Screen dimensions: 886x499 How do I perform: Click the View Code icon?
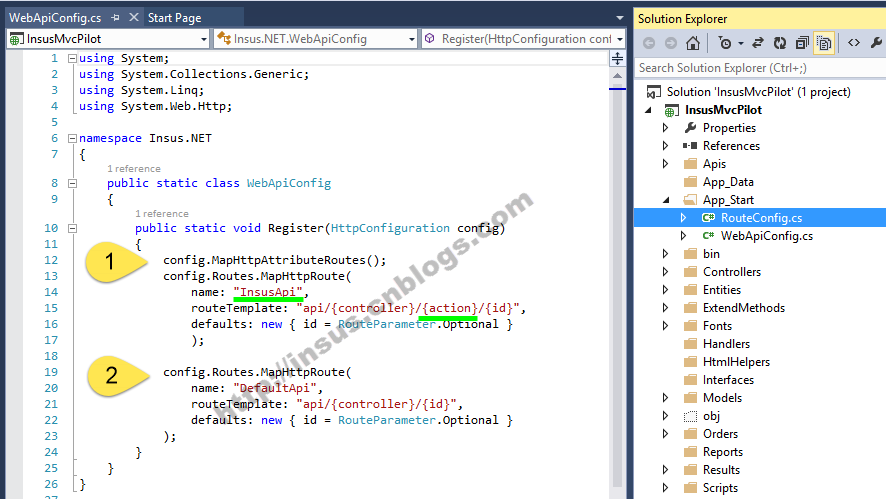[x=854, y=43]
